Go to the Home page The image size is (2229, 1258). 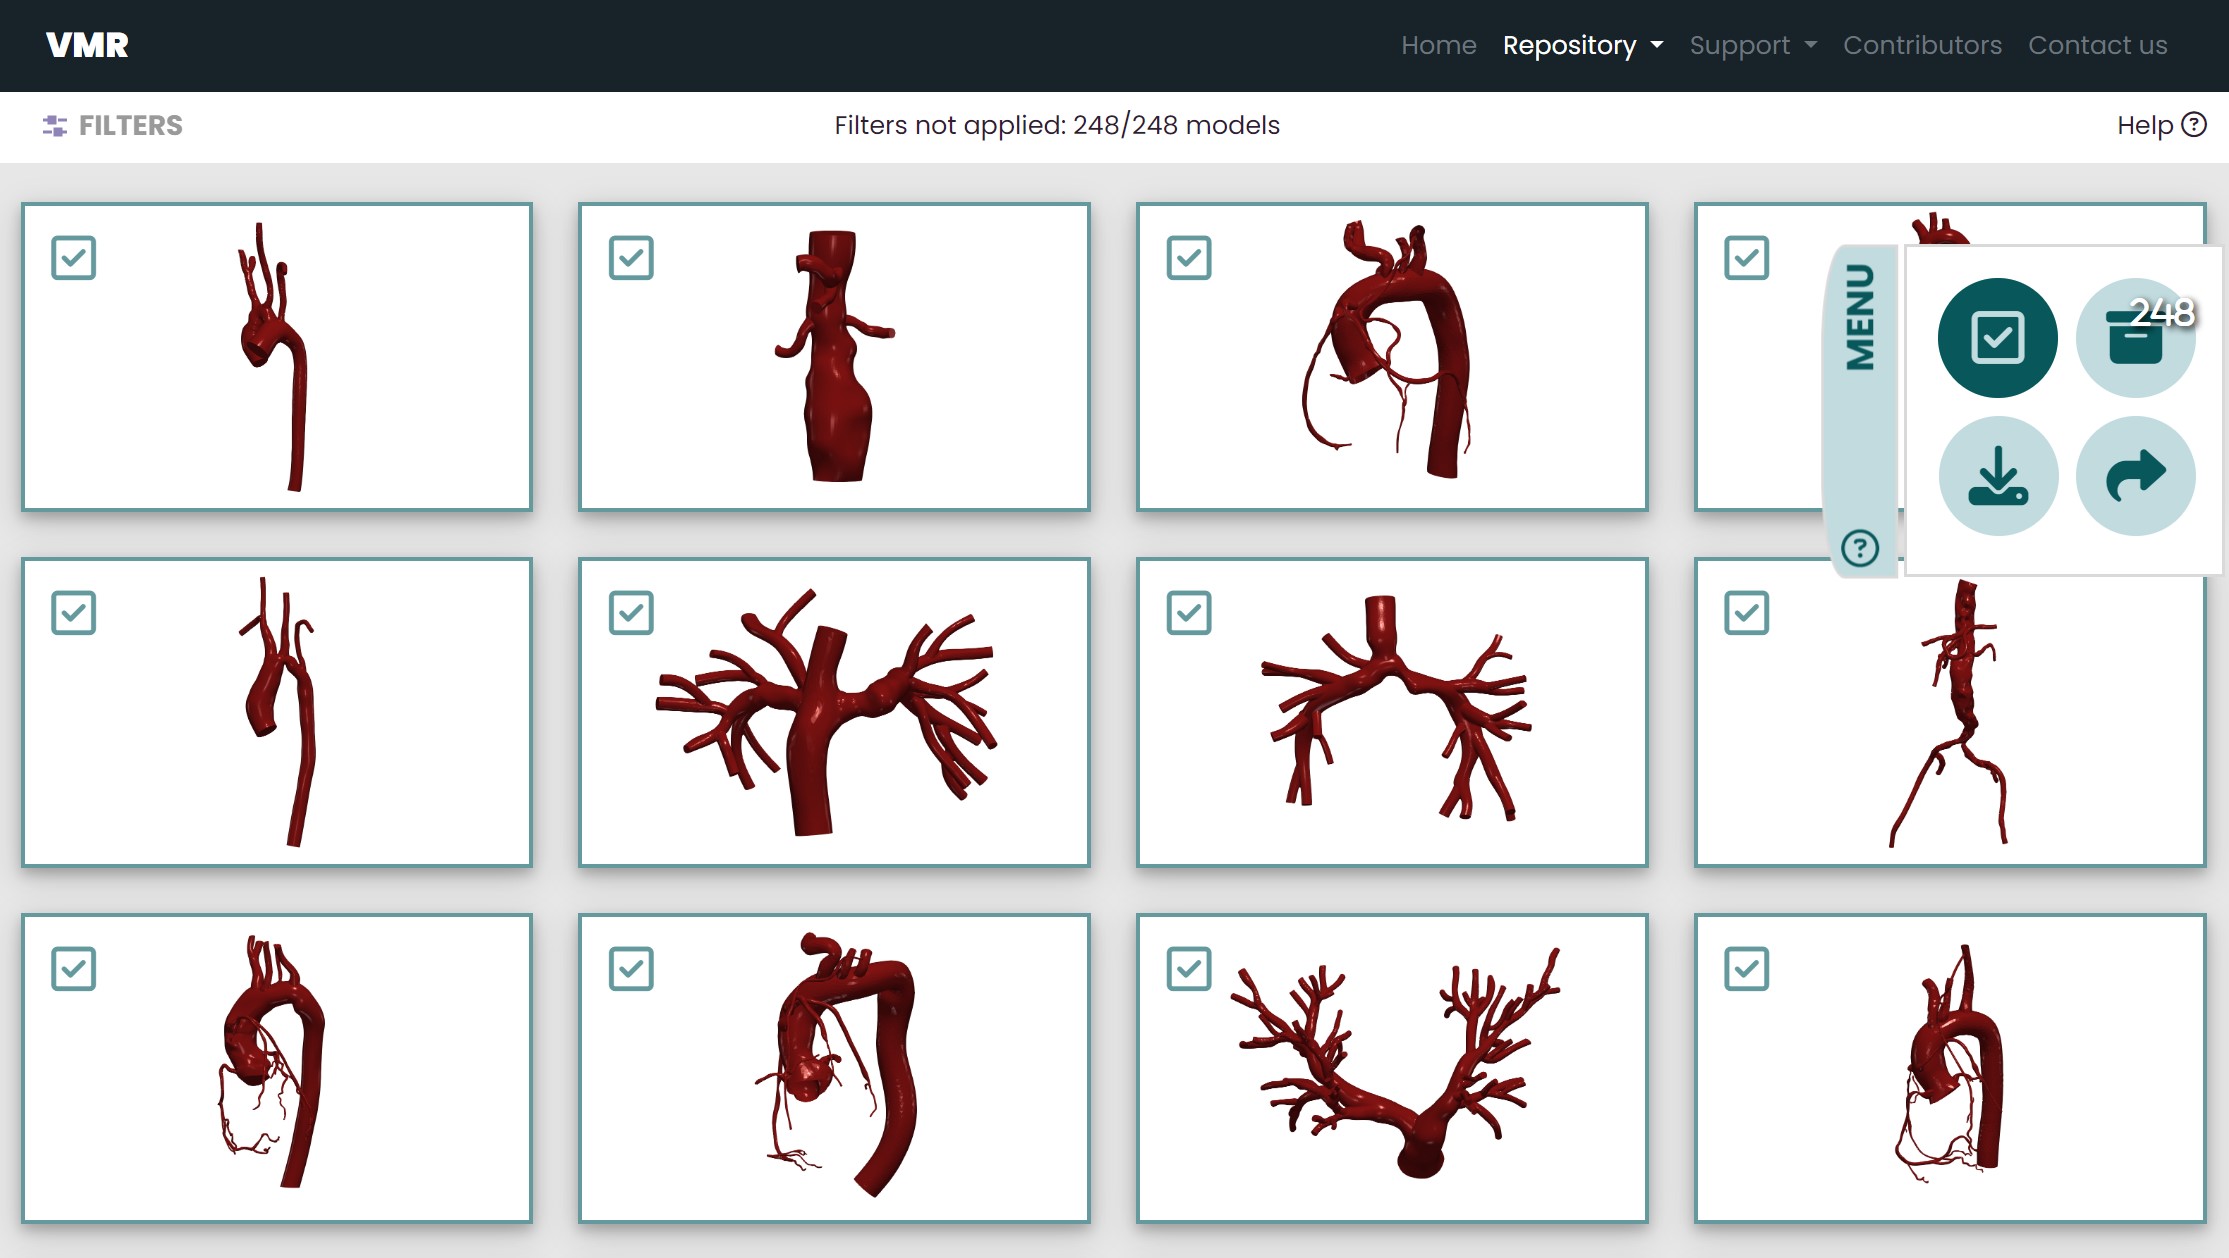coord(1438,45)
